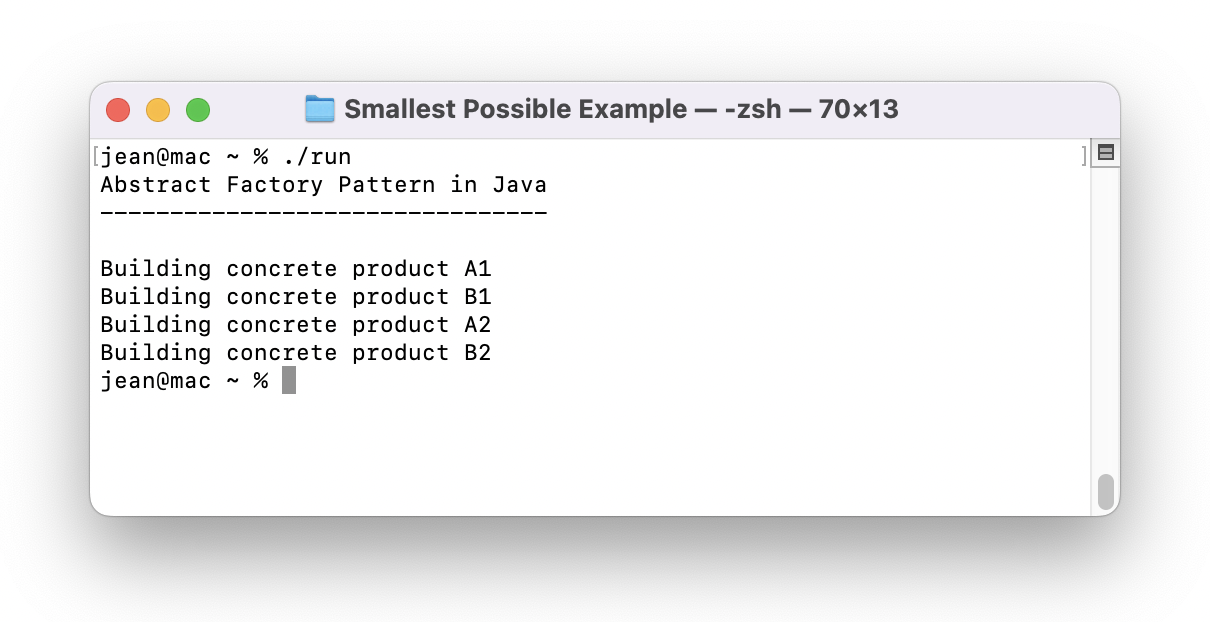Image resolution: width=1210 pixels, height=622 pixels.
Task: Click the right bracket command mark
Action: pyautogui.click(x=1083, y=157)
